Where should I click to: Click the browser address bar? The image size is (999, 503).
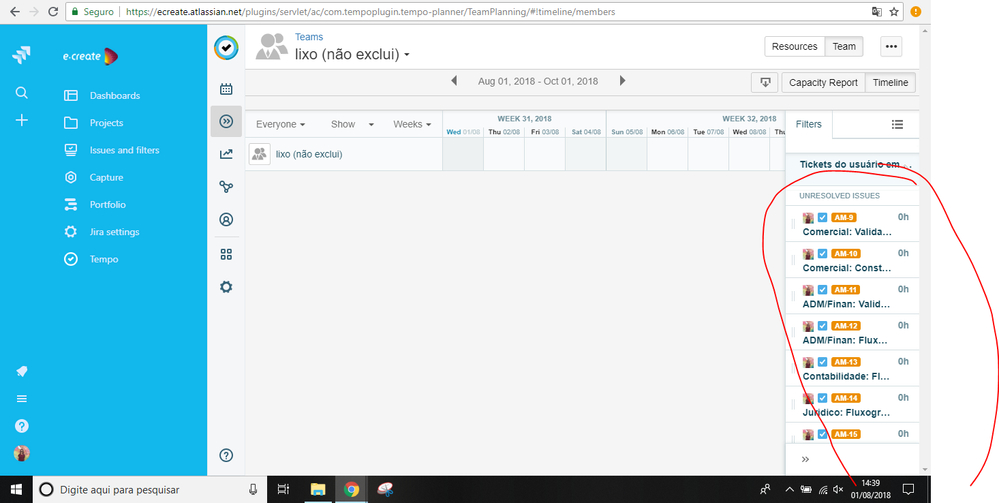click(471, 11)
